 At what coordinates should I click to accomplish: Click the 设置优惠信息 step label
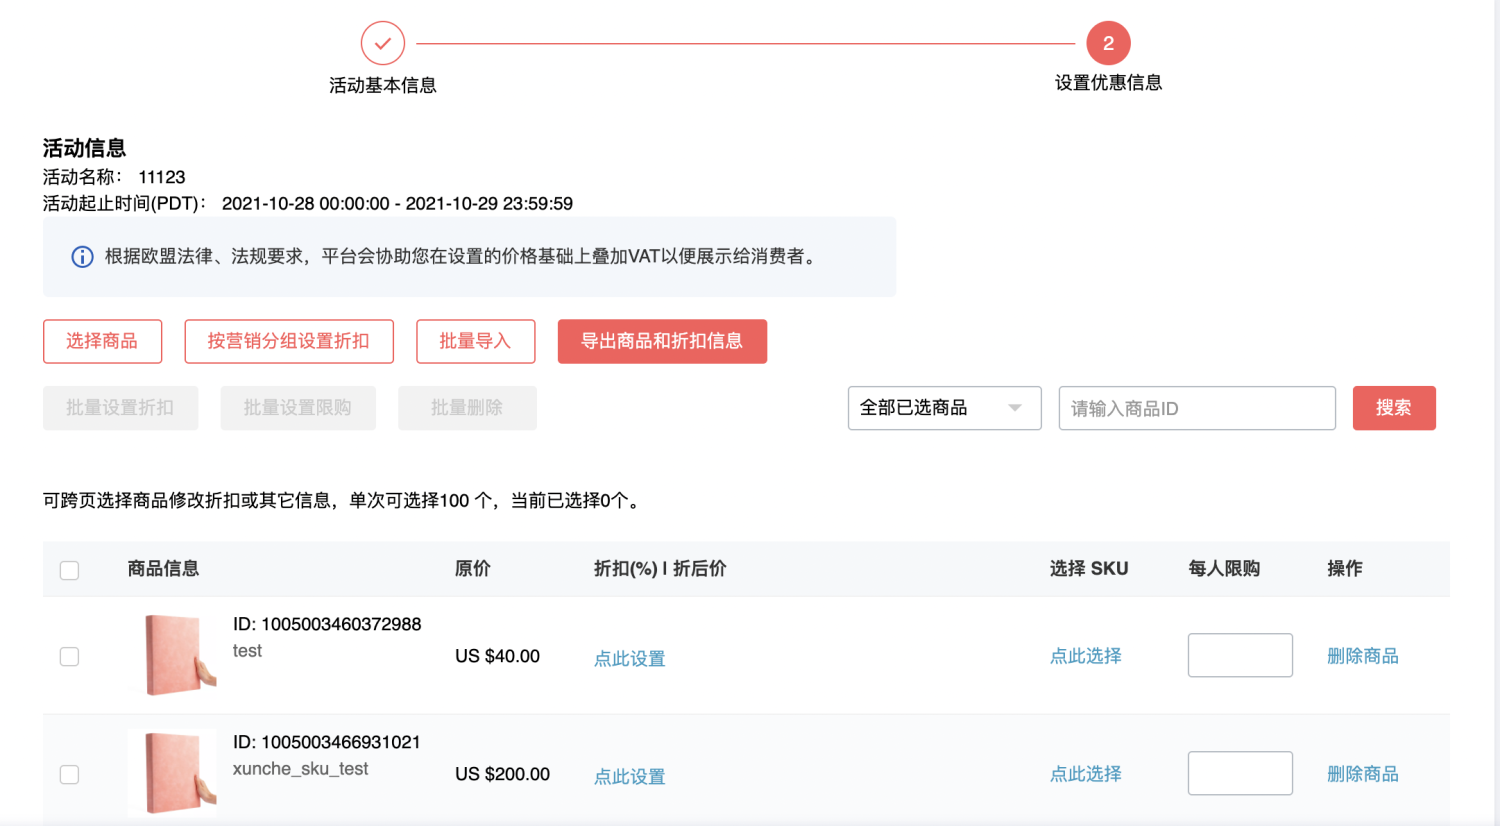point(1108,83)
